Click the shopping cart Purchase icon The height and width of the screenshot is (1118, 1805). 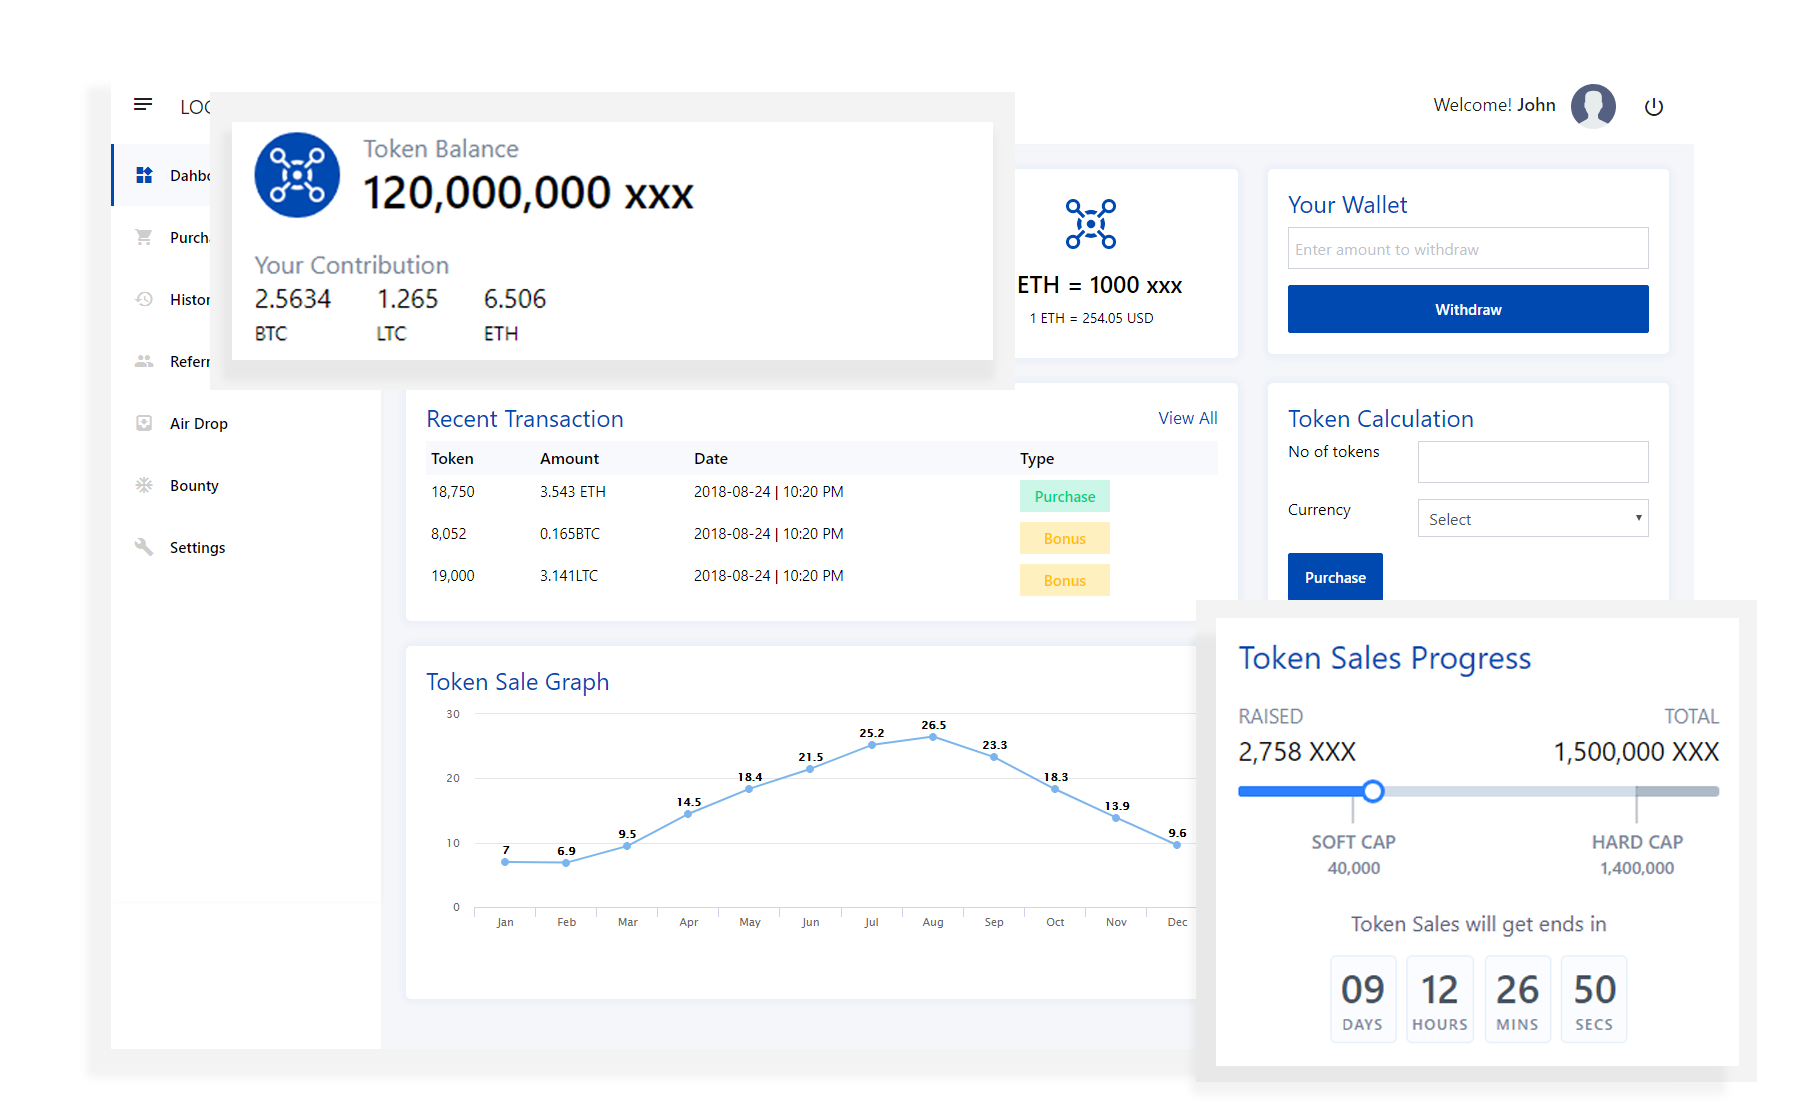click(144, 237)
